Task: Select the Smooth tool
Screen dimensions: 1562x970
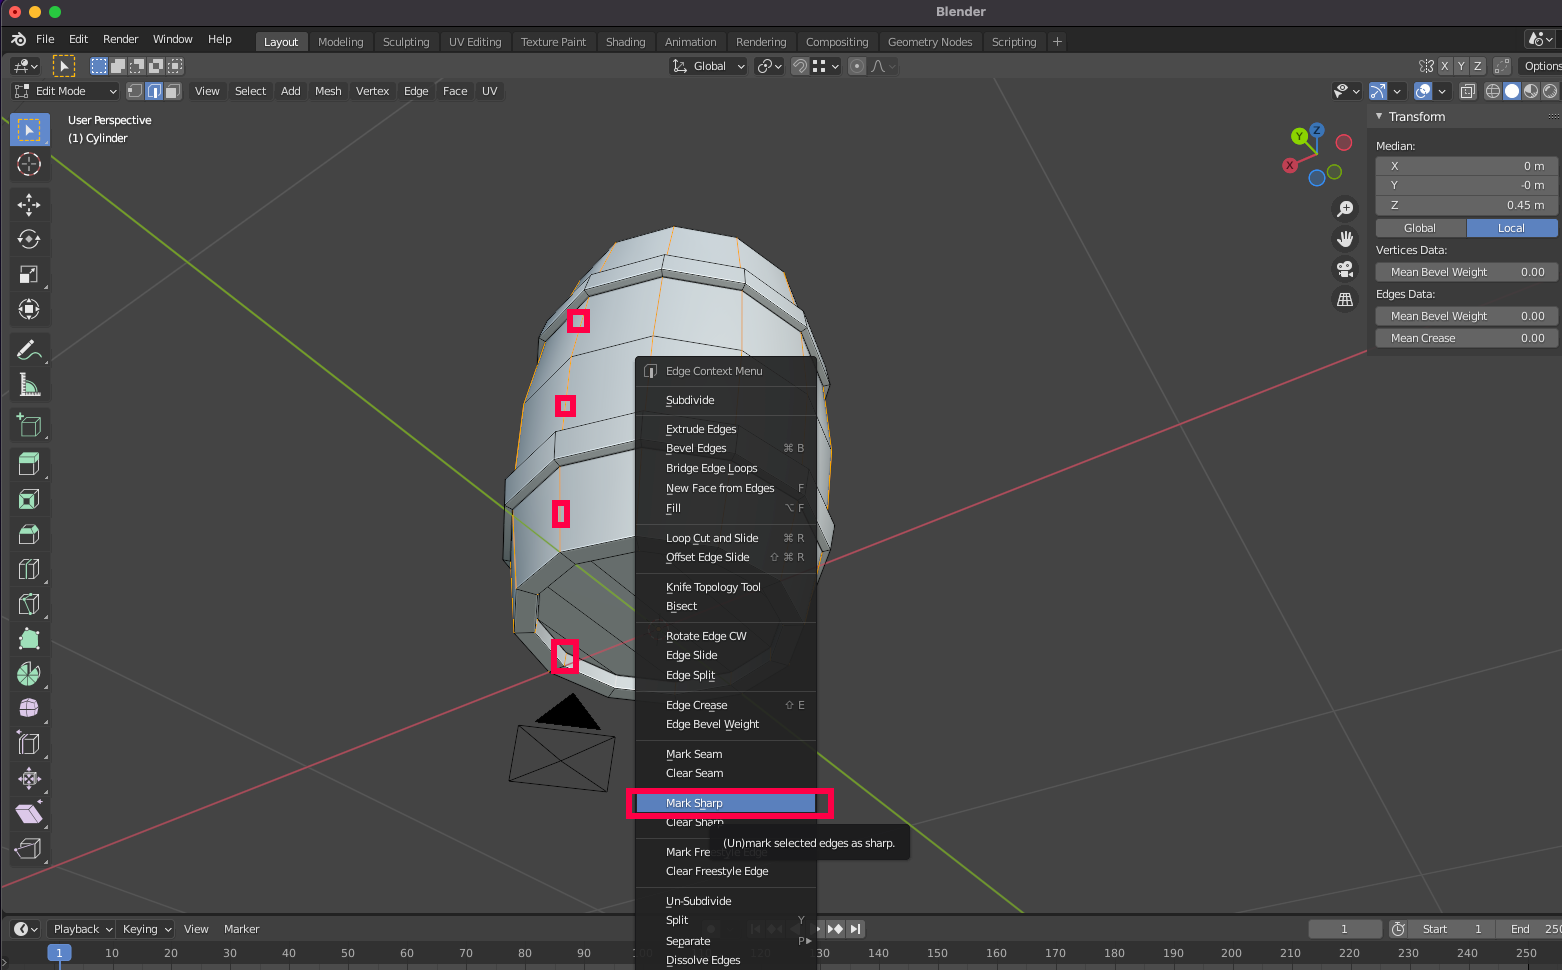Action: (29, 708)
